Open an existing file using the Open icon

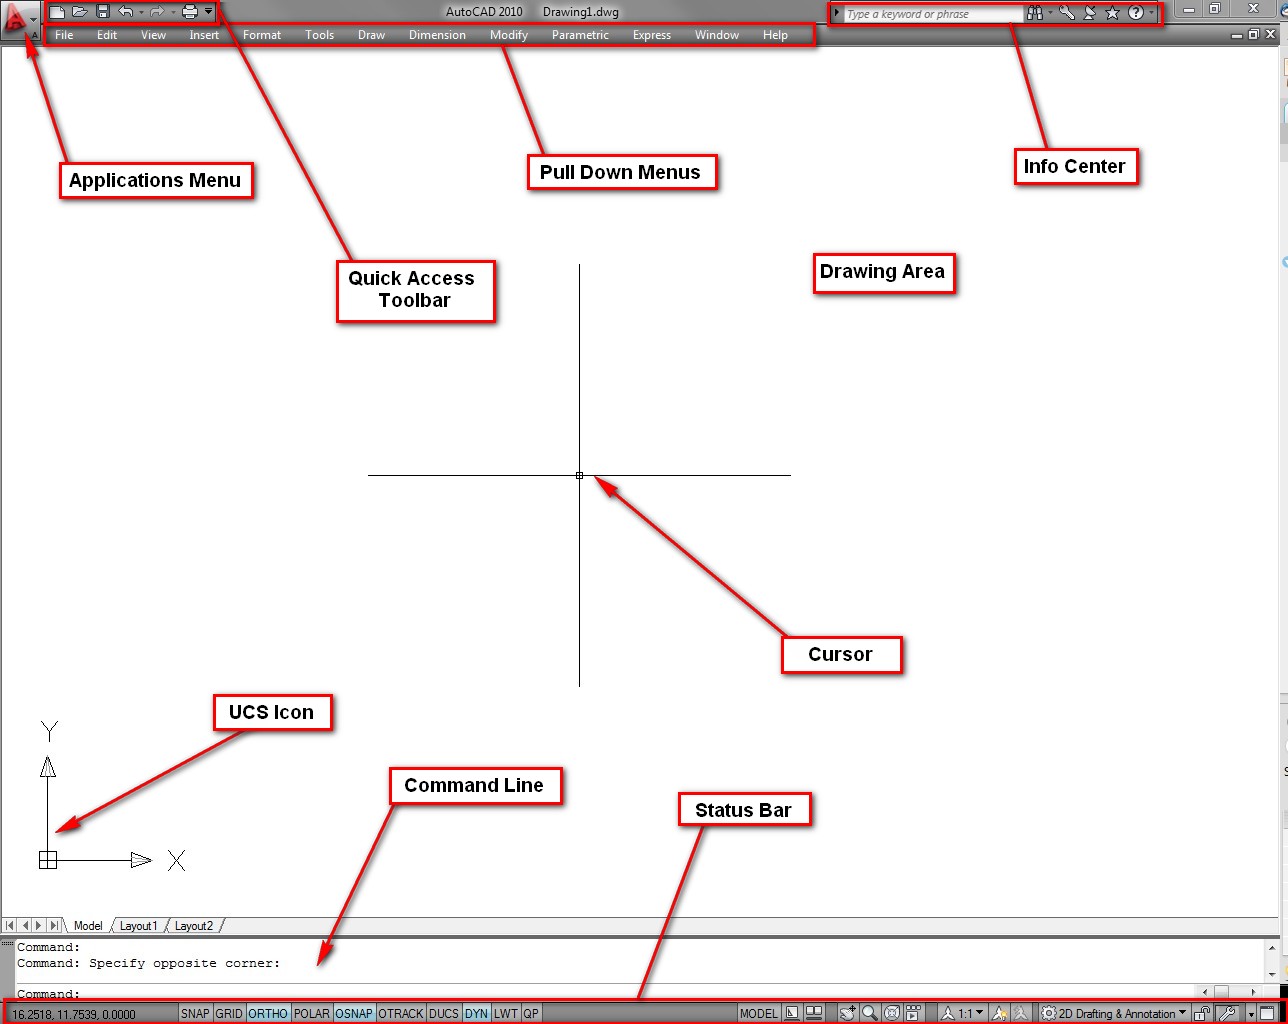click(x=80, y=12)
